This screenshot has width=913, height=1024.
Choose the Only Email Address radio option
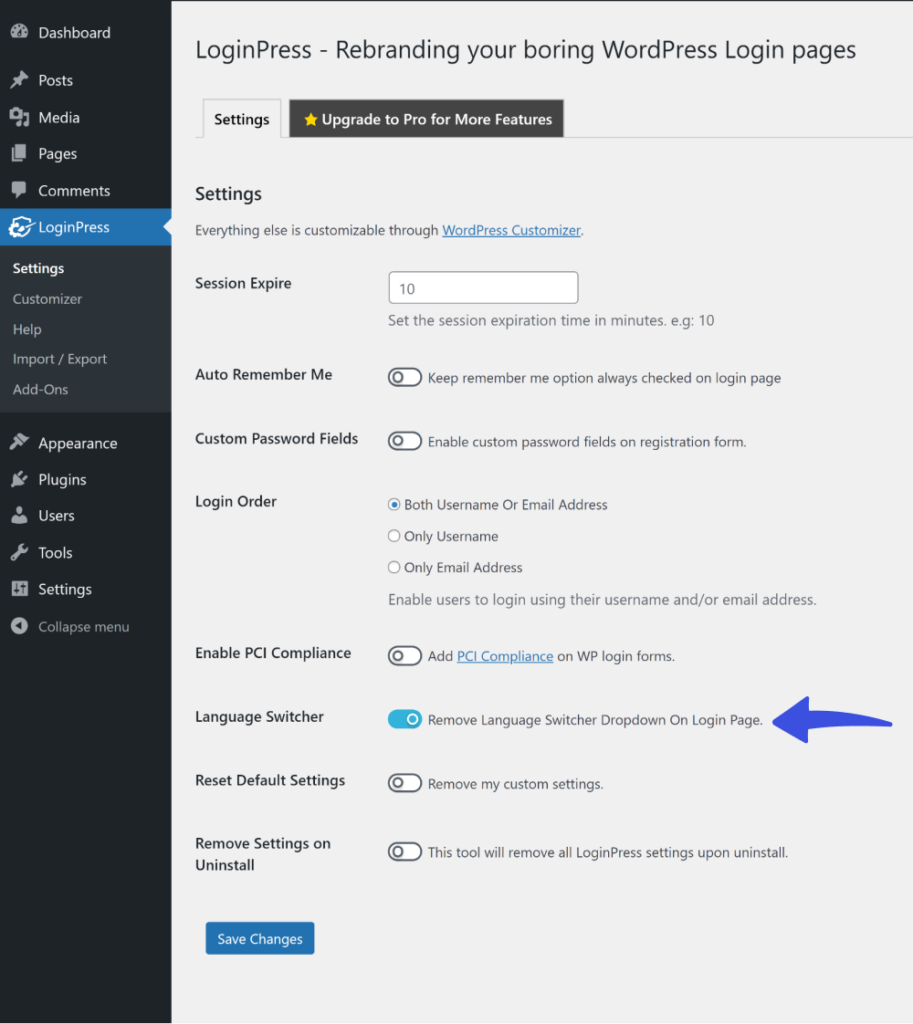pyautogui.click(x=394, y=567)
